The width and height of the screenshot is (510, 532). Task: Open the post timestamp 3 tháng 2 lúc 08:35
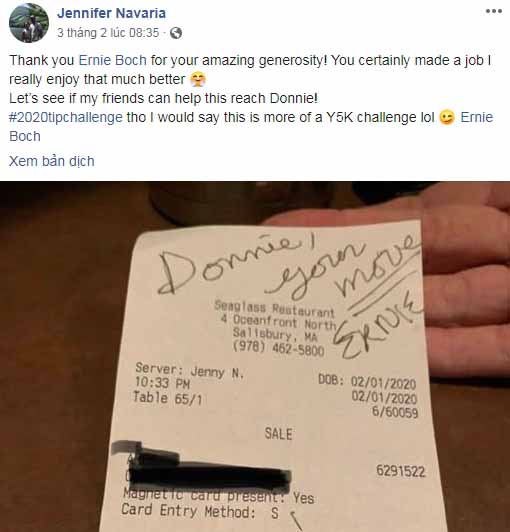108,33
